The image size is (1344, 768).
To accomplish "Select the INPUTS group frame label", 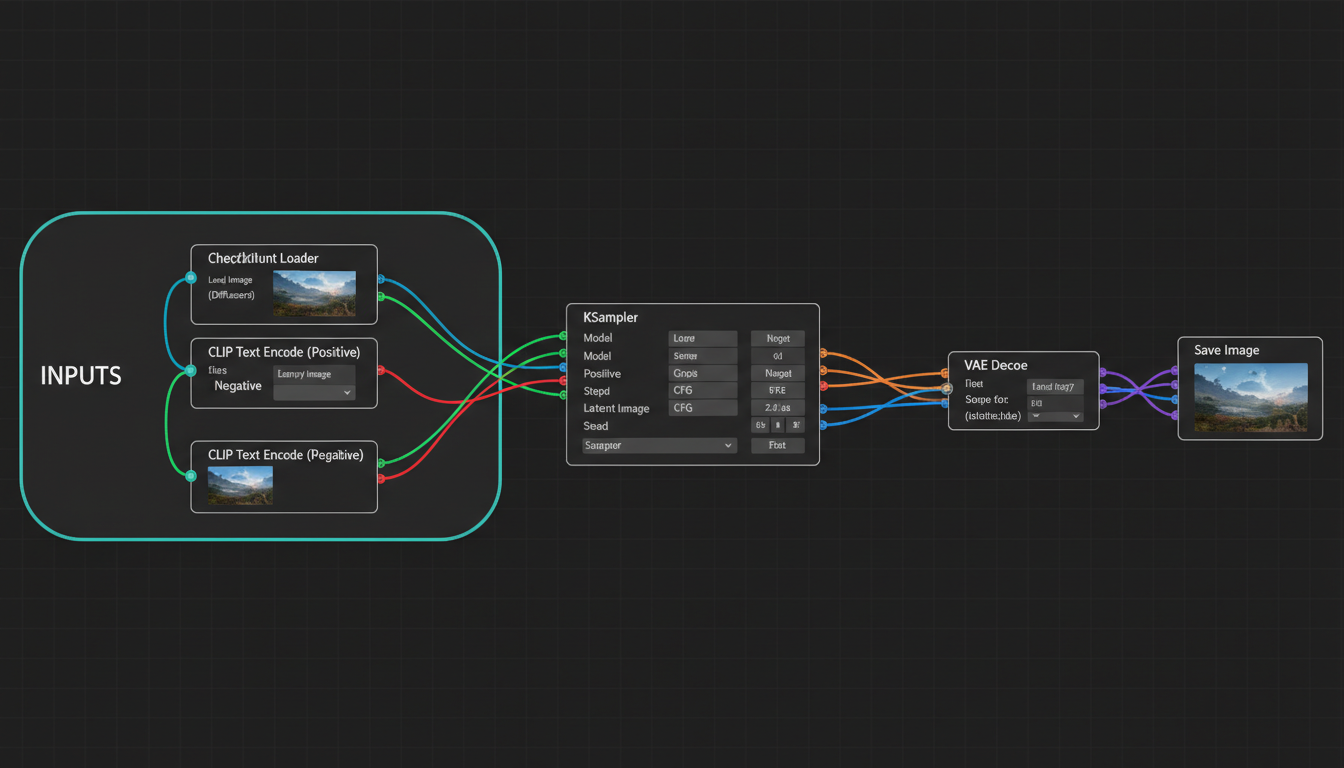I will (x=80, y=376).
